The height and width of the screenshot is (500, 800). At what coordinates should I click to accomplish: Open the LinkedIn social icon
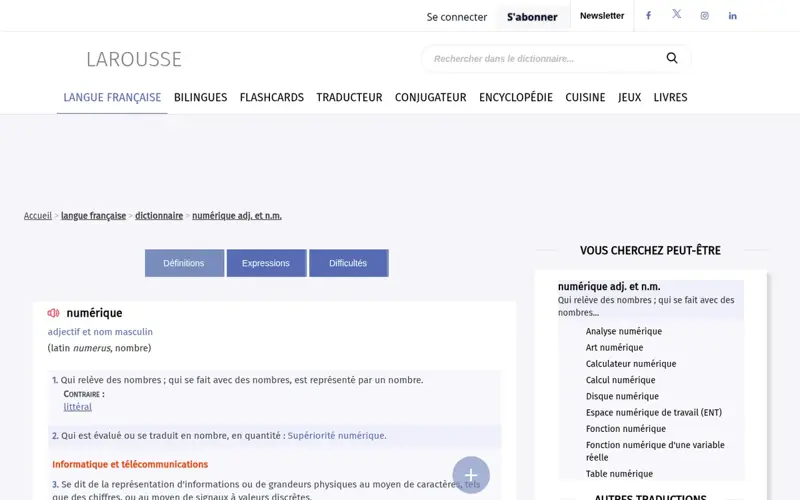[732, 16]
